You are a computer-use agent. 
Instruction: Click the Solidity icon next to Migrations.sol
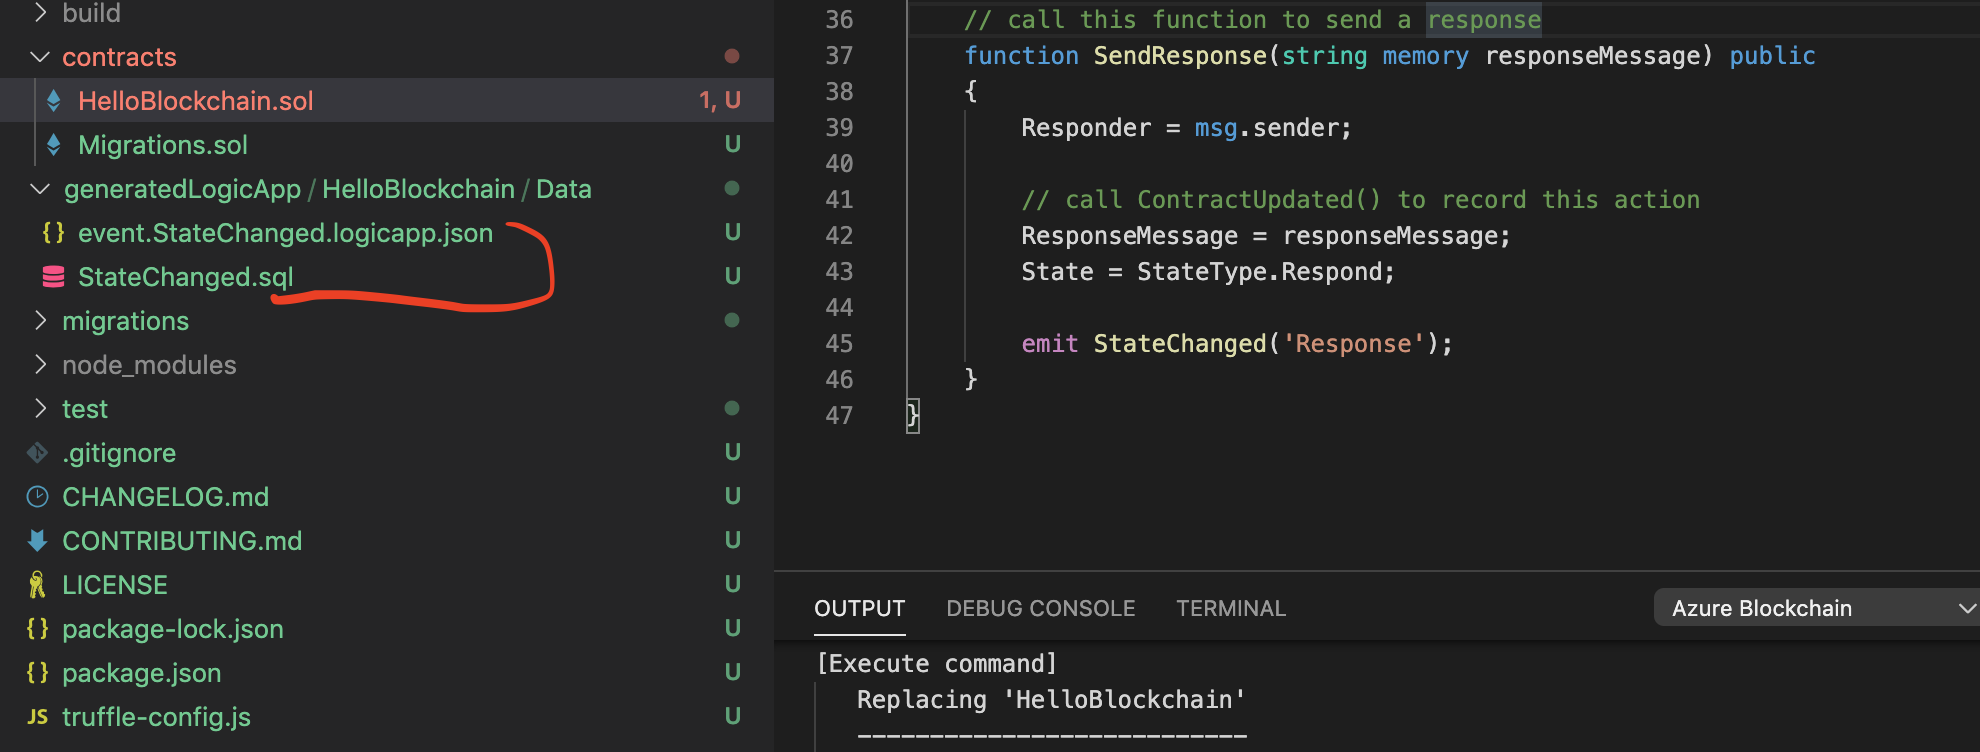tap(54, 145)
